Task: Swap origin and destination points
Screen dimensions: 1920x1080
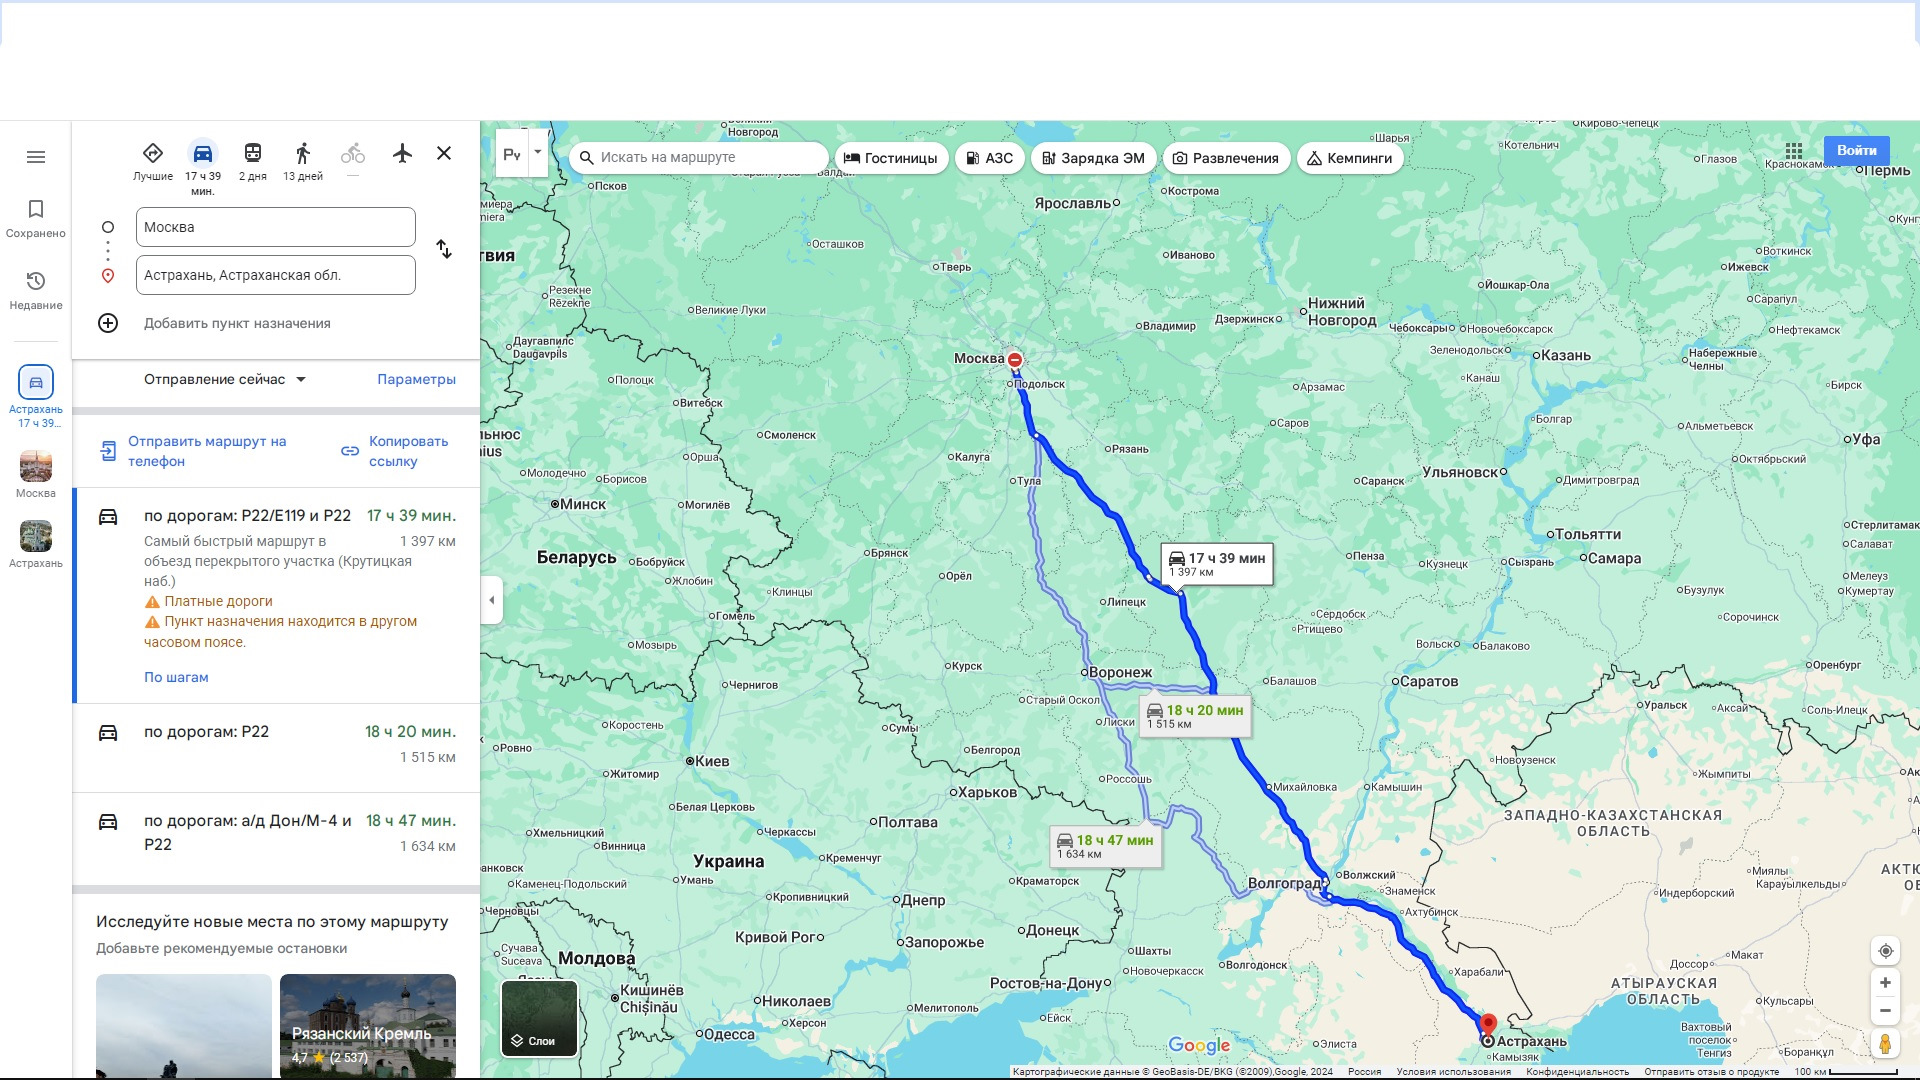Action: pyautogui.click(x=444, y=249)
